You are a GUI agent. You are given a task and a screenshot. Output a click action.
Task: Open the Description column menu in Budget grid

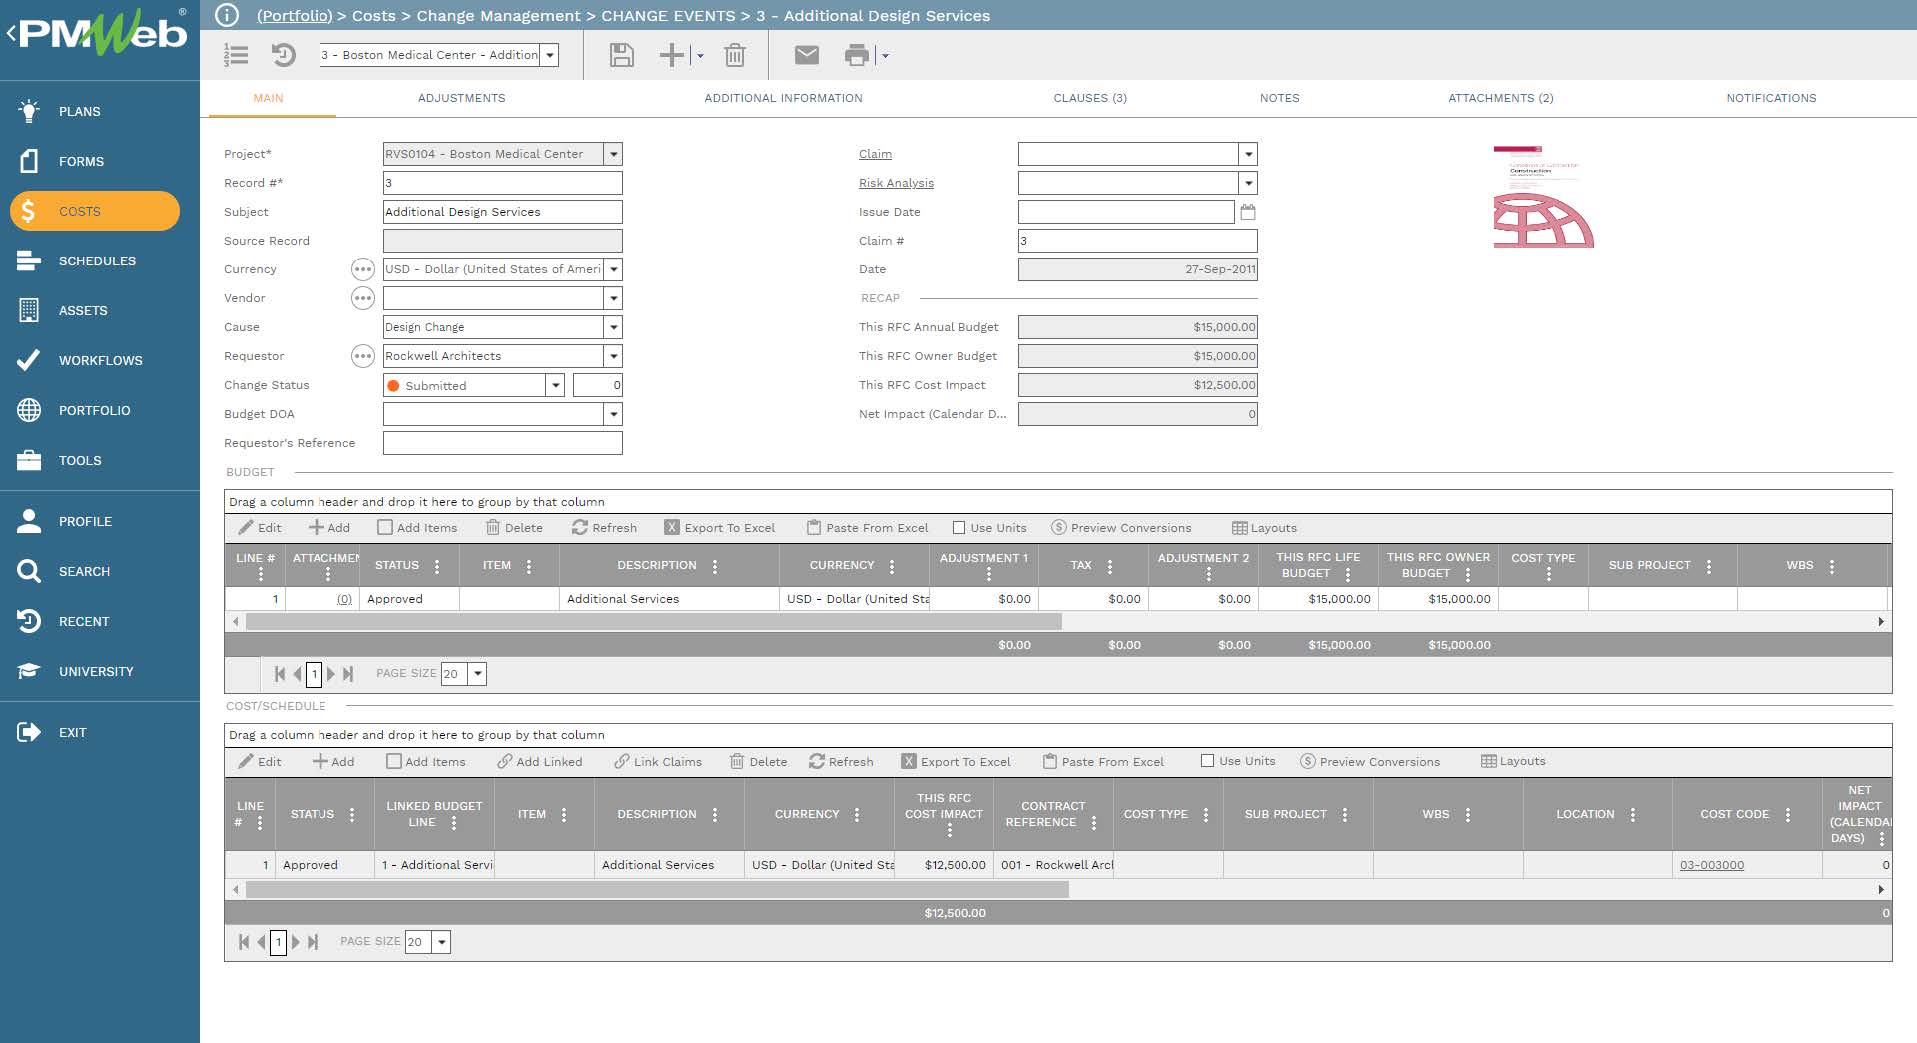click(x=715, y=566)
